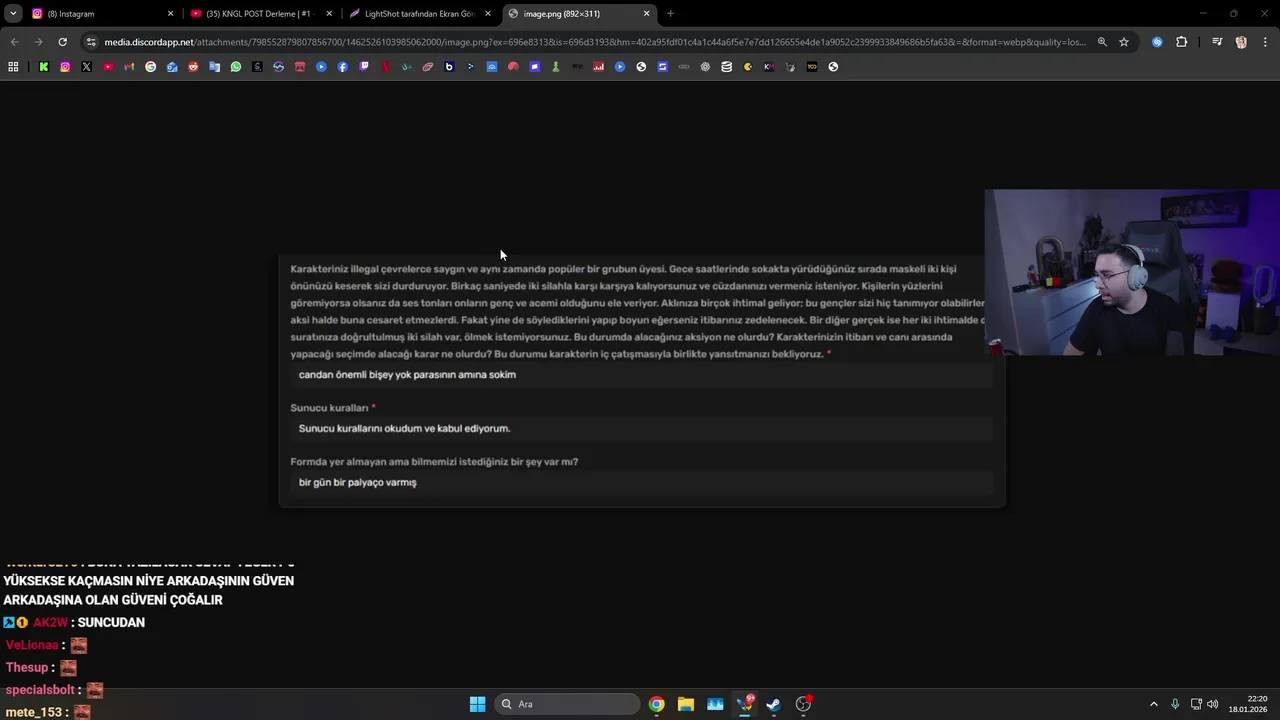The image size is (1280, 720).
Task: Click the 'Sunucu kurallarını okudum ve kabul ediyorum.' text
Action: pos(404,428)
